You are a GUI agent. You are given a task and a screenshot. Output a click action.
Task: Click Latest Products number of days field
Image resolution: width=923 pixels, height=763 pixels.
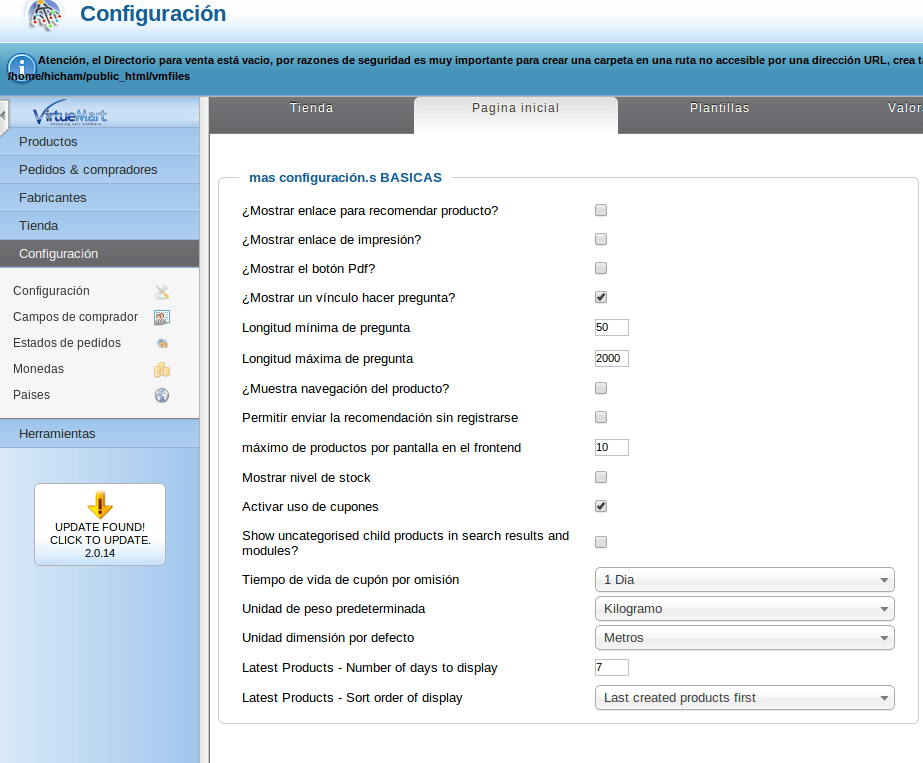pyautogui.click(x=612, y=668)
